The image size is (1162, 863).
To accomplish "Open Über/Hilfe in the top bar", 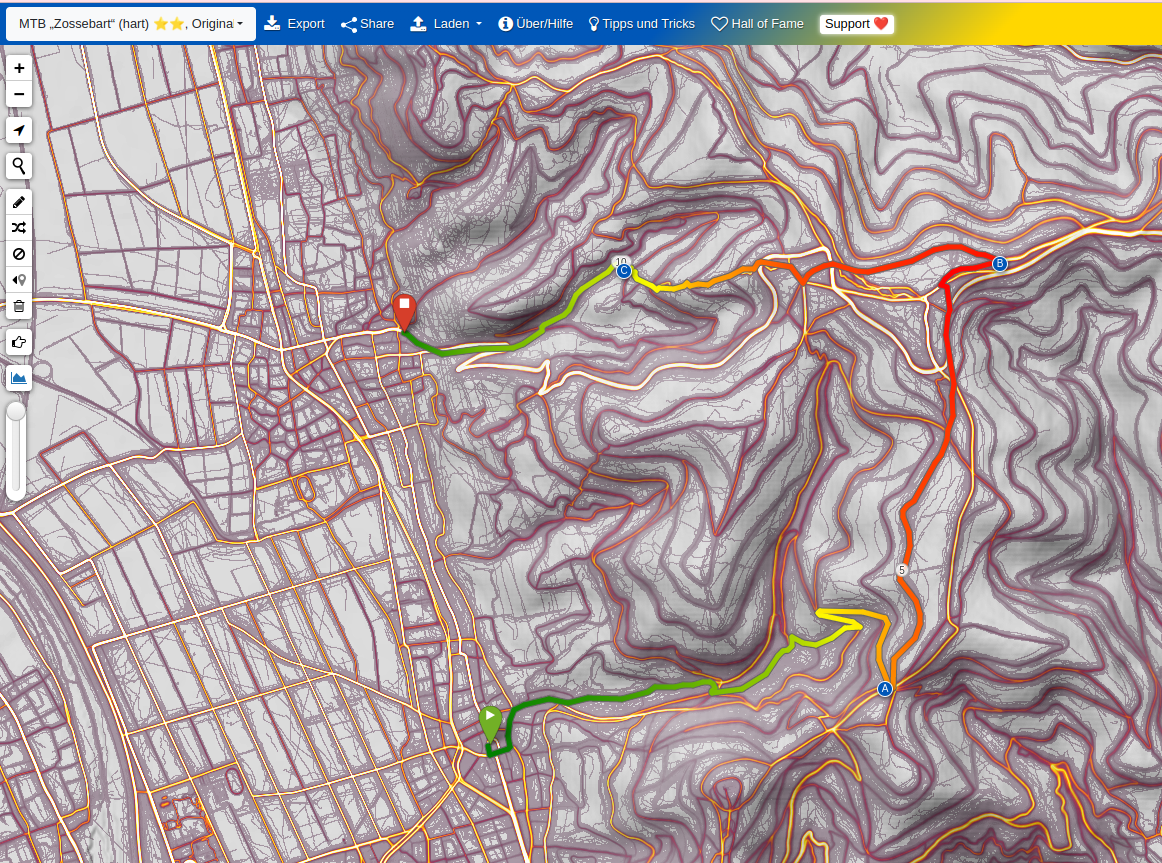I will (x=536, y=24).
